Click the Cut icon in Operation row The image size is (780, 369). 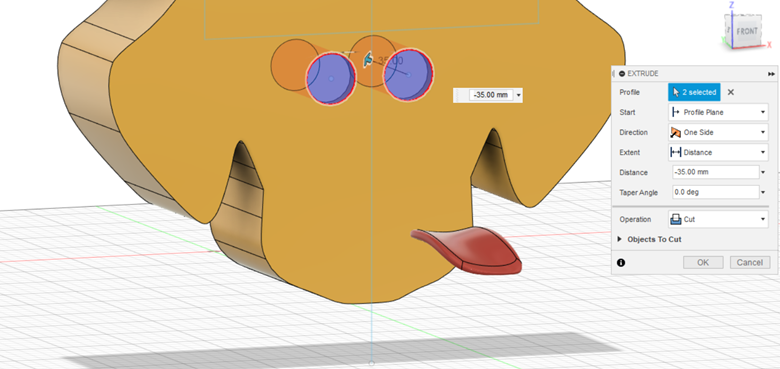pos(676,219)
